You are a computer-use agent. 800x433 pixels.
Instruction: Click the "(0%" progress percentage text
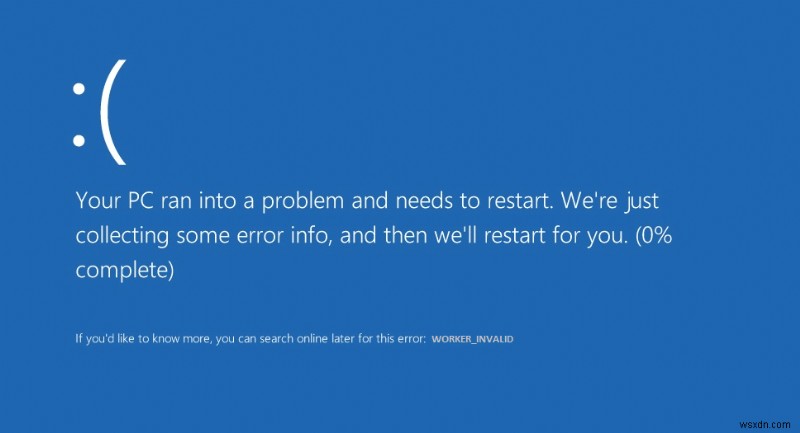click(x=654, y=236)
